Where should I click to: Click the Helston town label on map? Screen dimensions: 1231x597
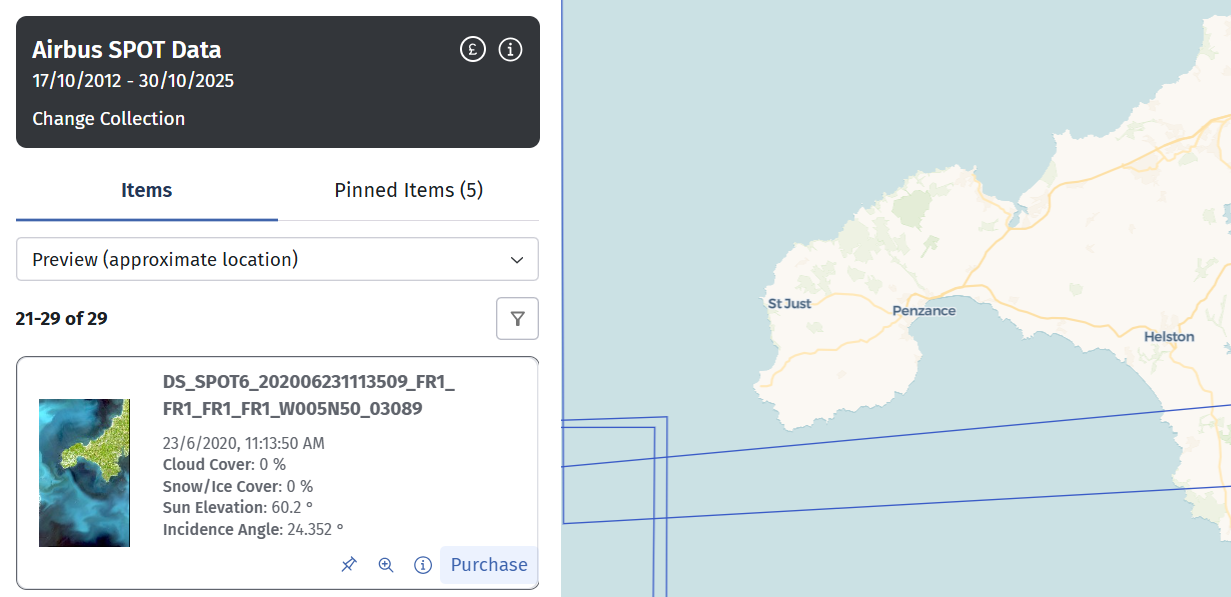[1168, 337]
